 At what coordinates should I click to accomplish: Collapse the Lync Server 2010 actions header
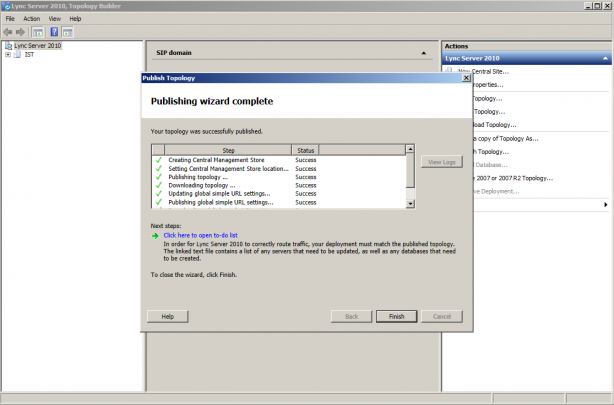point(605,58)
